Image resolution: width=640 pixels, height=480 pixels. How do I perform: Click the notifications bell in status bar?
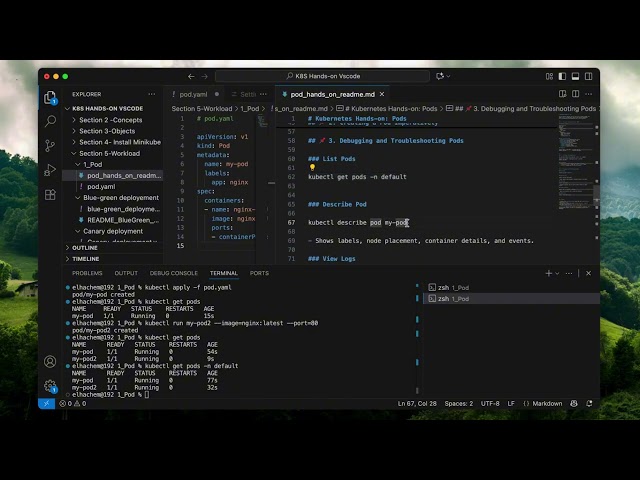click(589, 404)
